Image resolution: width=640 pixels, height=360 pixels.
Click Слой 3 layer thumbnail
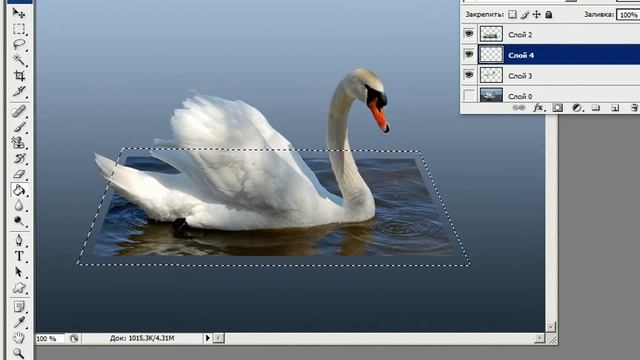tap(491, 75)
